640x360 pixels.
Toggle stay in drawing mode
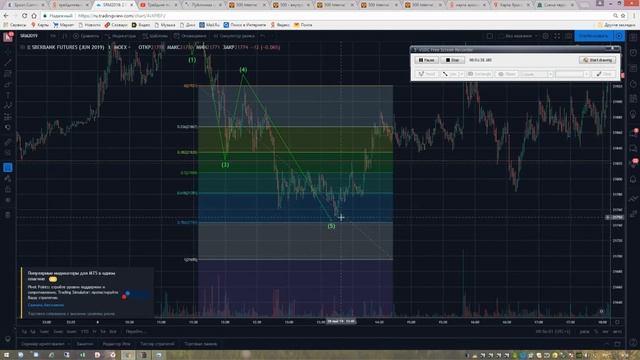coord(8,178)
